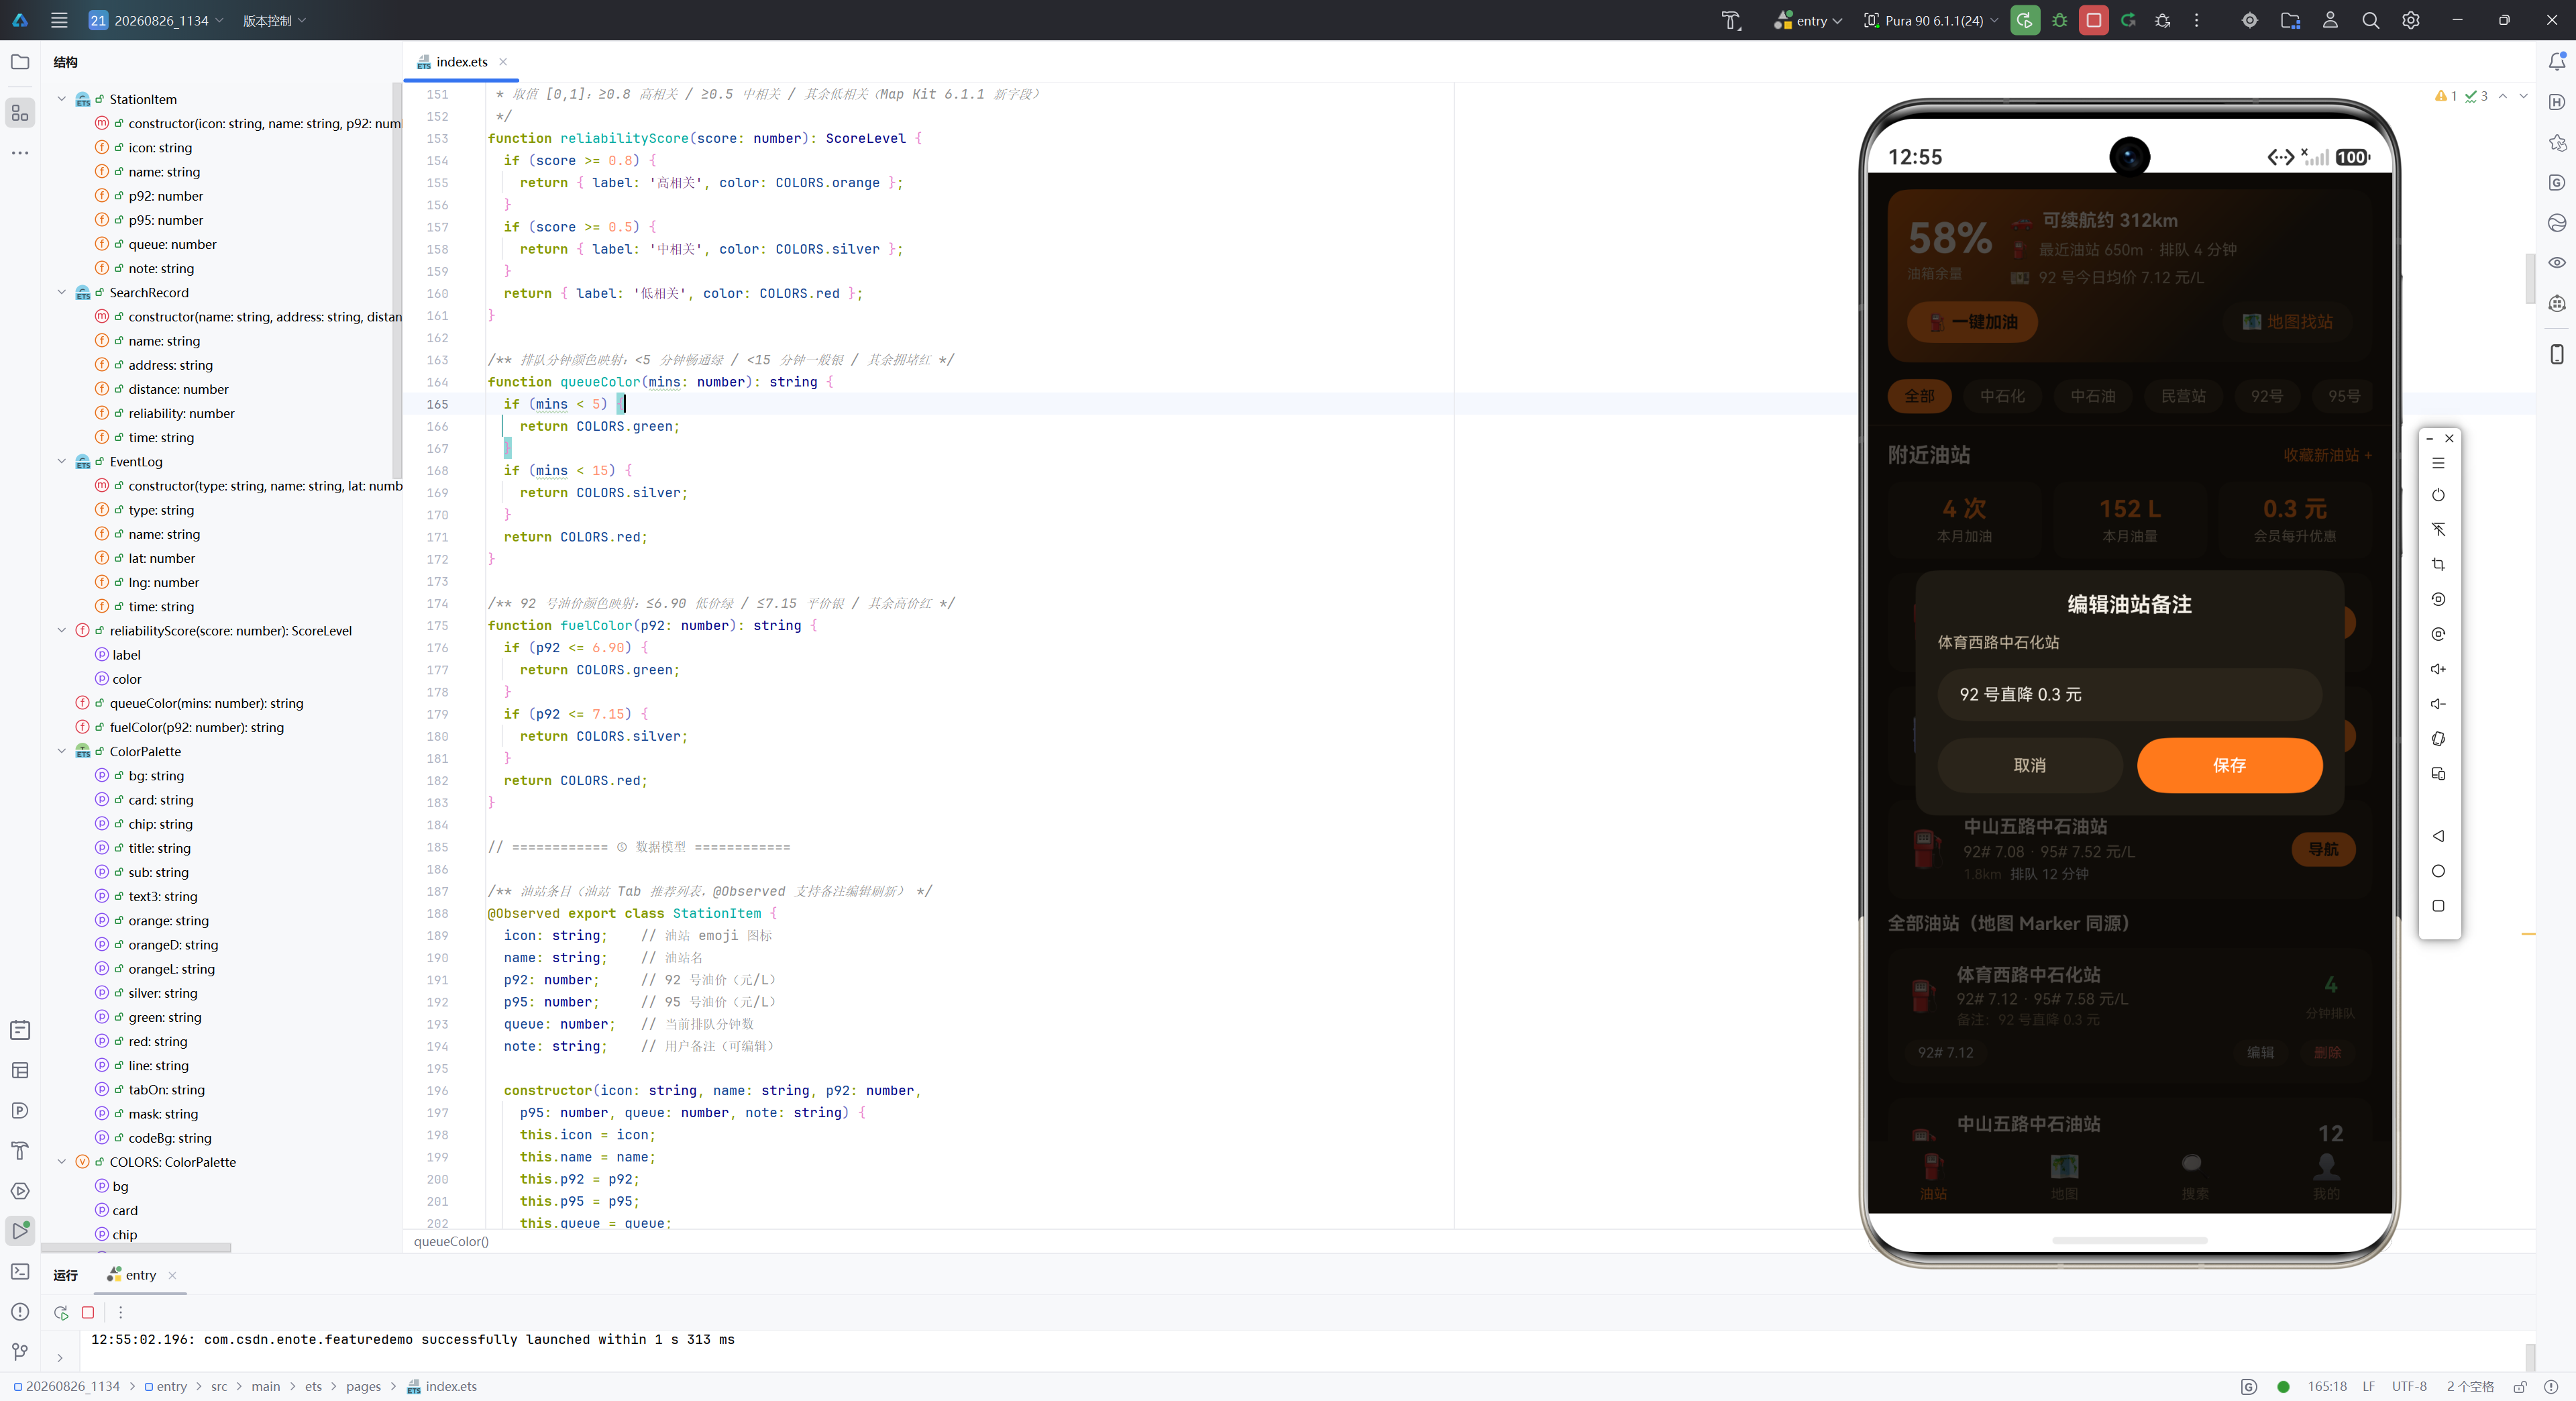Click the pages breadcrumb in path bar
This screenshot has width=2576, height=1401.
tap(363, 1386)
